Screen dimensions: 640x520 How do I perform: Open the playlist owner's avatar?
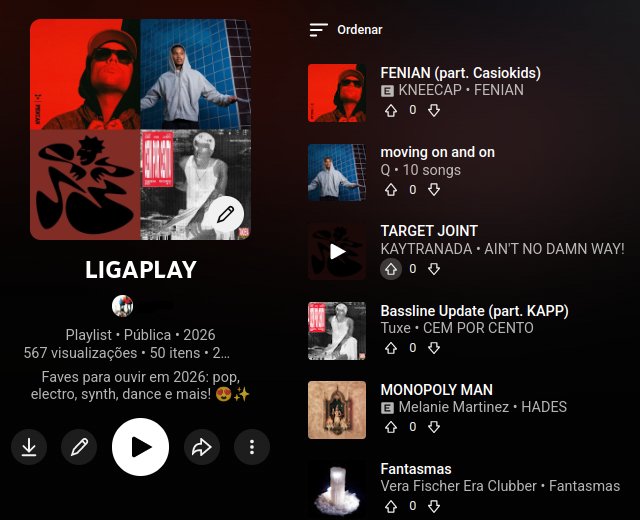[122, 306]
